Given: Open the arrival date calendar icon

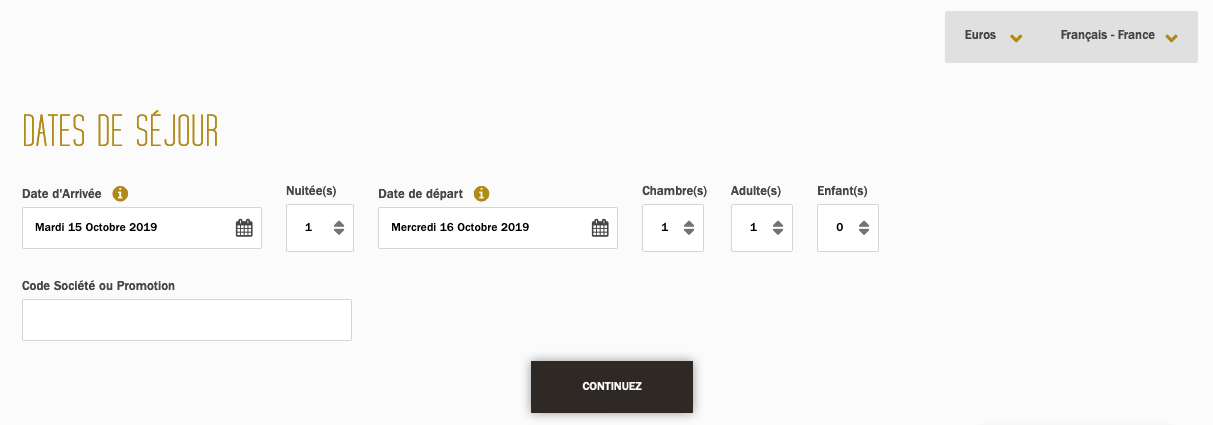Looking at the screenshot, I should [244, 228].
